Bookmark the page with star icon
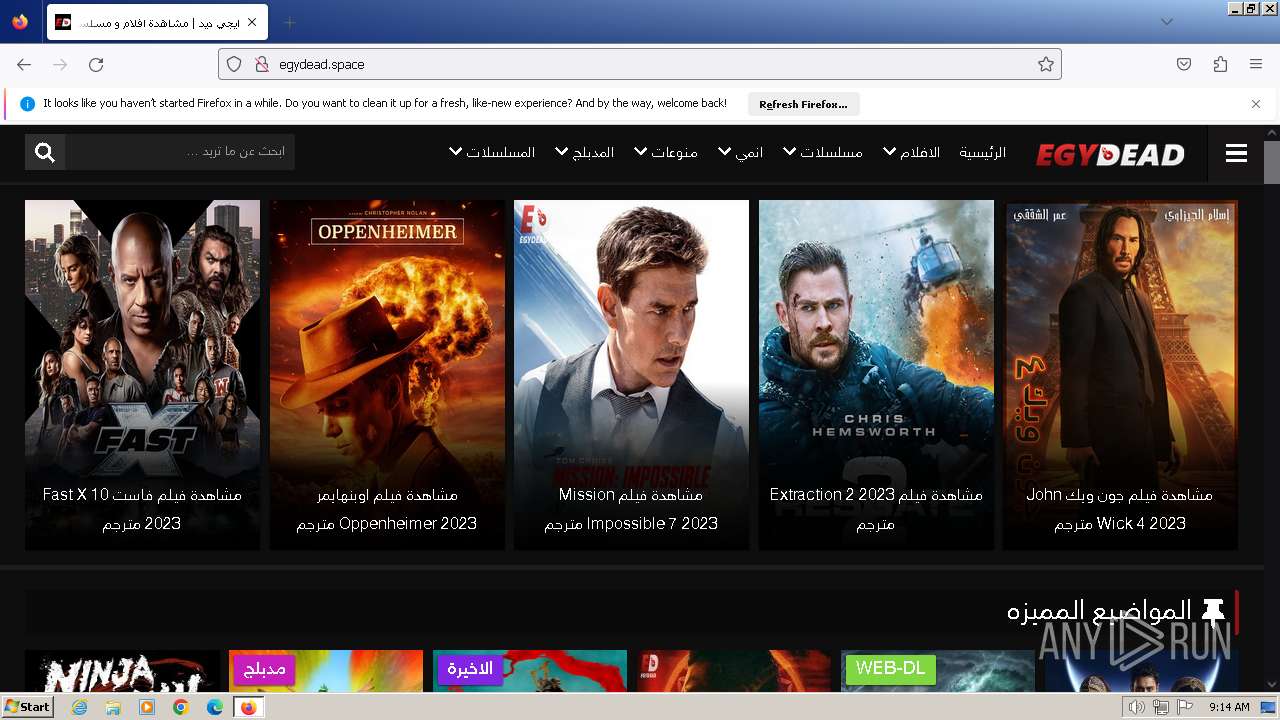The width and height of the screenshot is (1280, 720). 1046,64
